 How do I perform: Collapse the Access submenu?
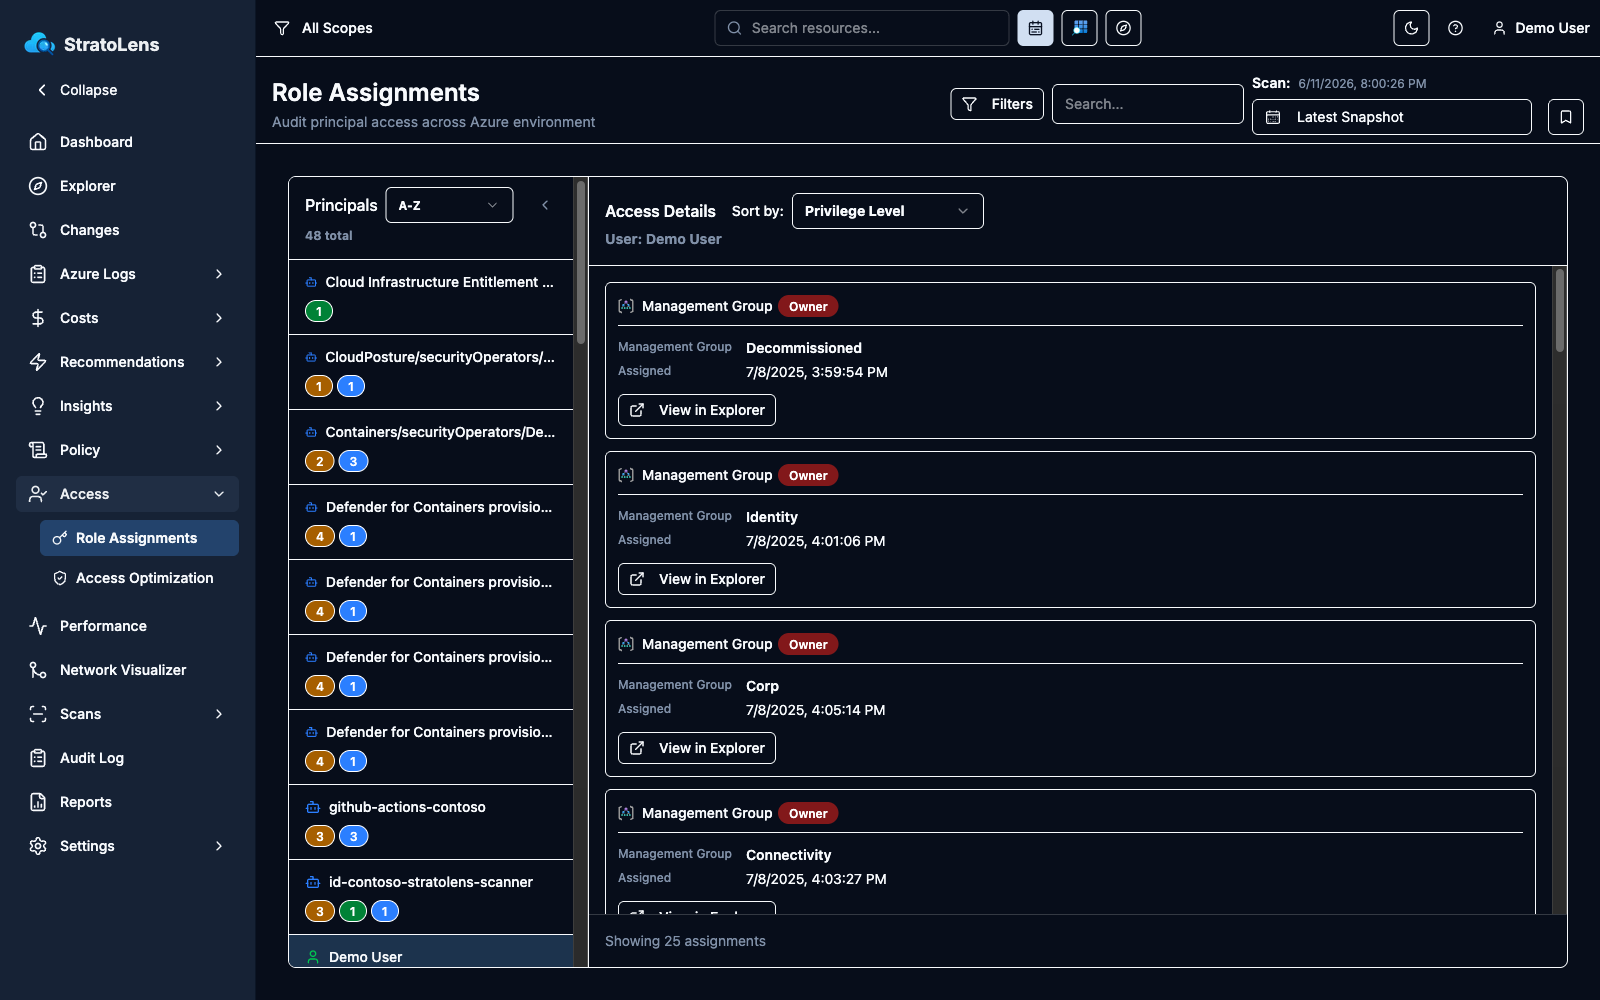pos(127,494)
